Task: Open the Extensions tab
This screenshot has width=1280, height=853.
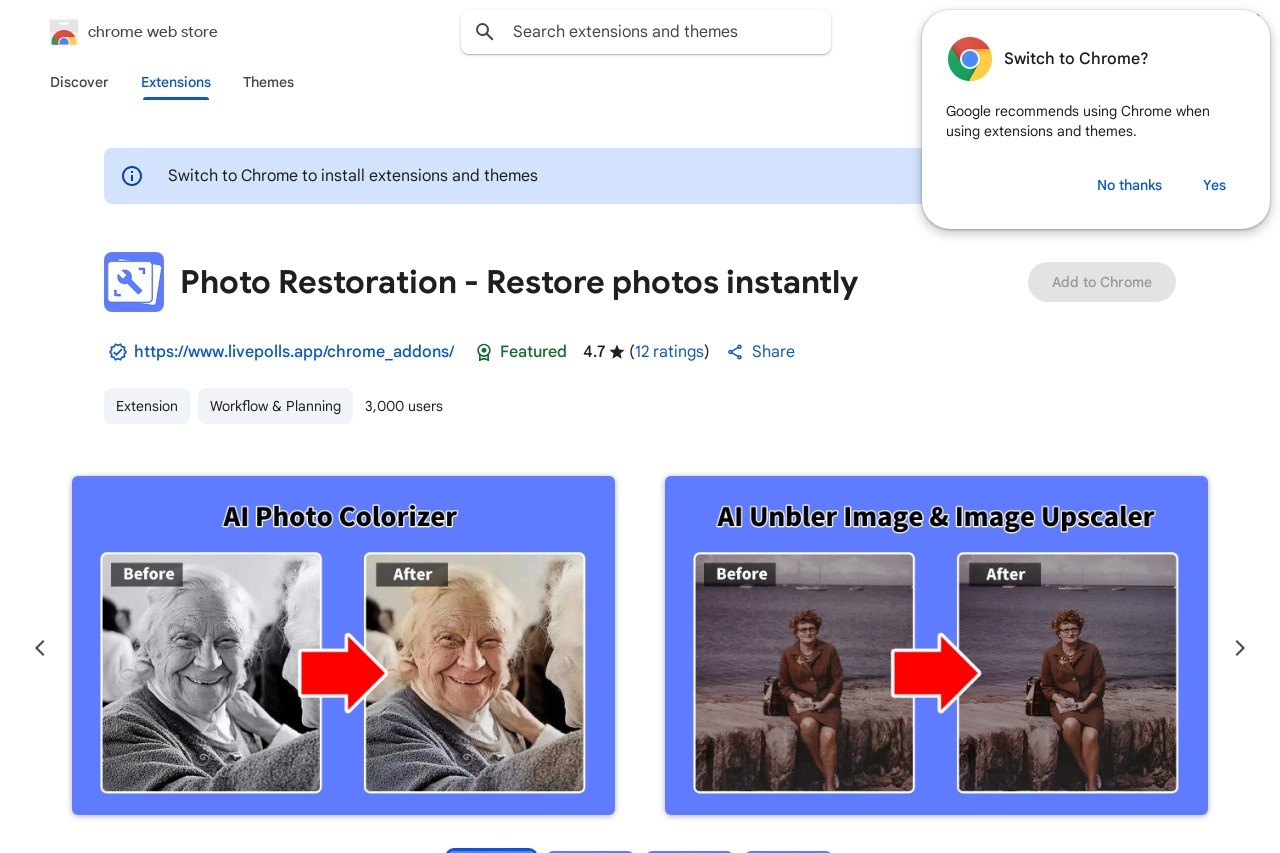Action: 176,82
